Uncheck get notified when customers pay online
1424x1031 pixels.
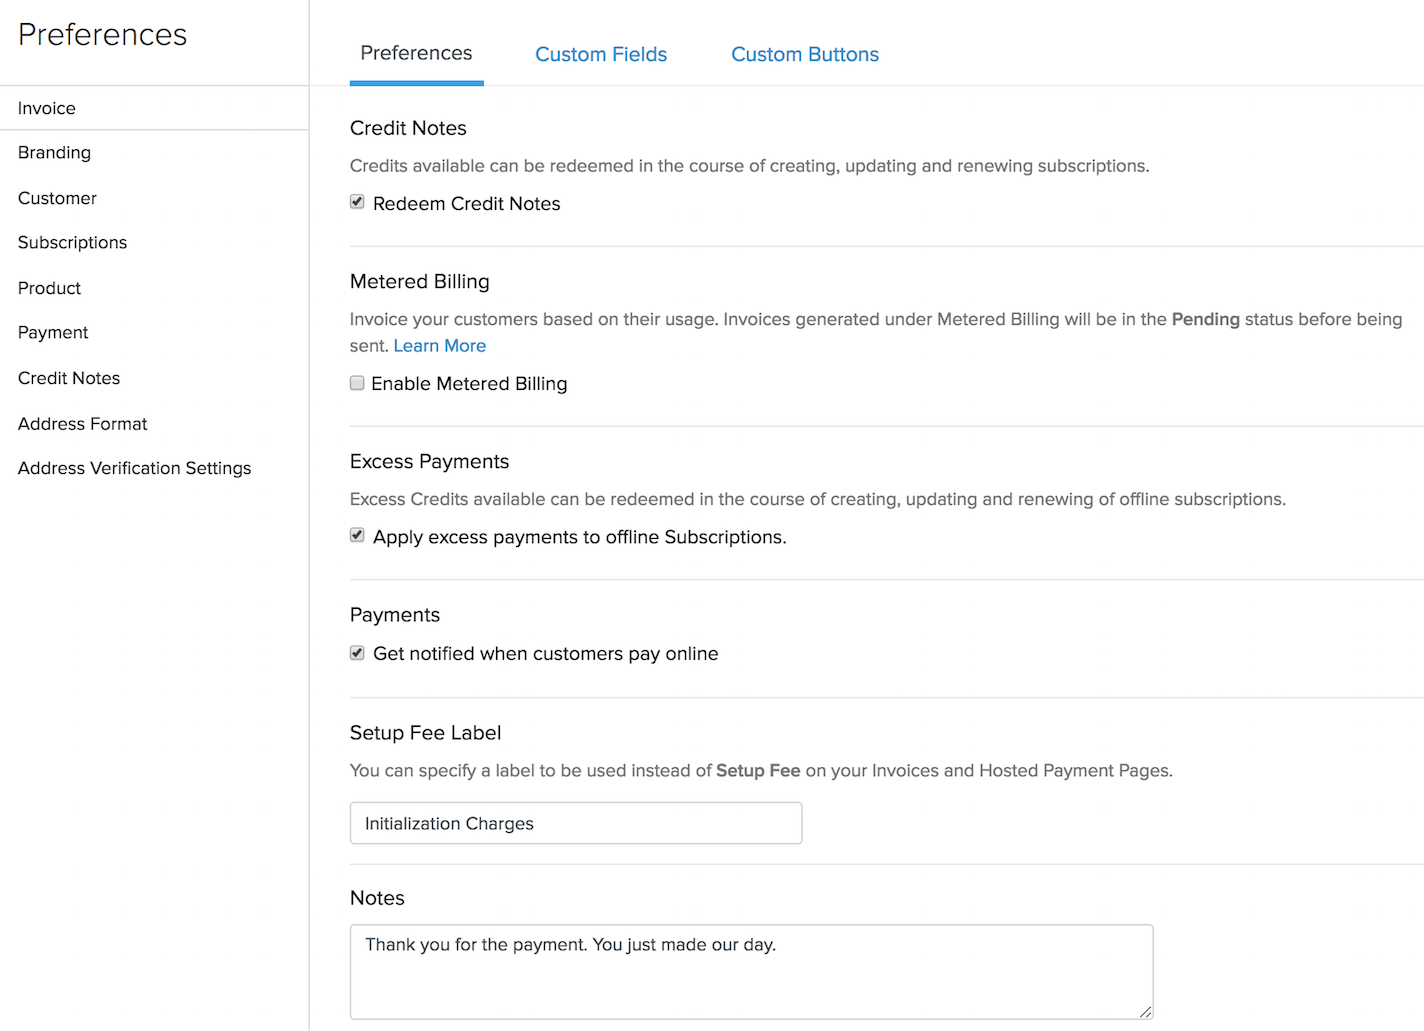pos(357,652)
